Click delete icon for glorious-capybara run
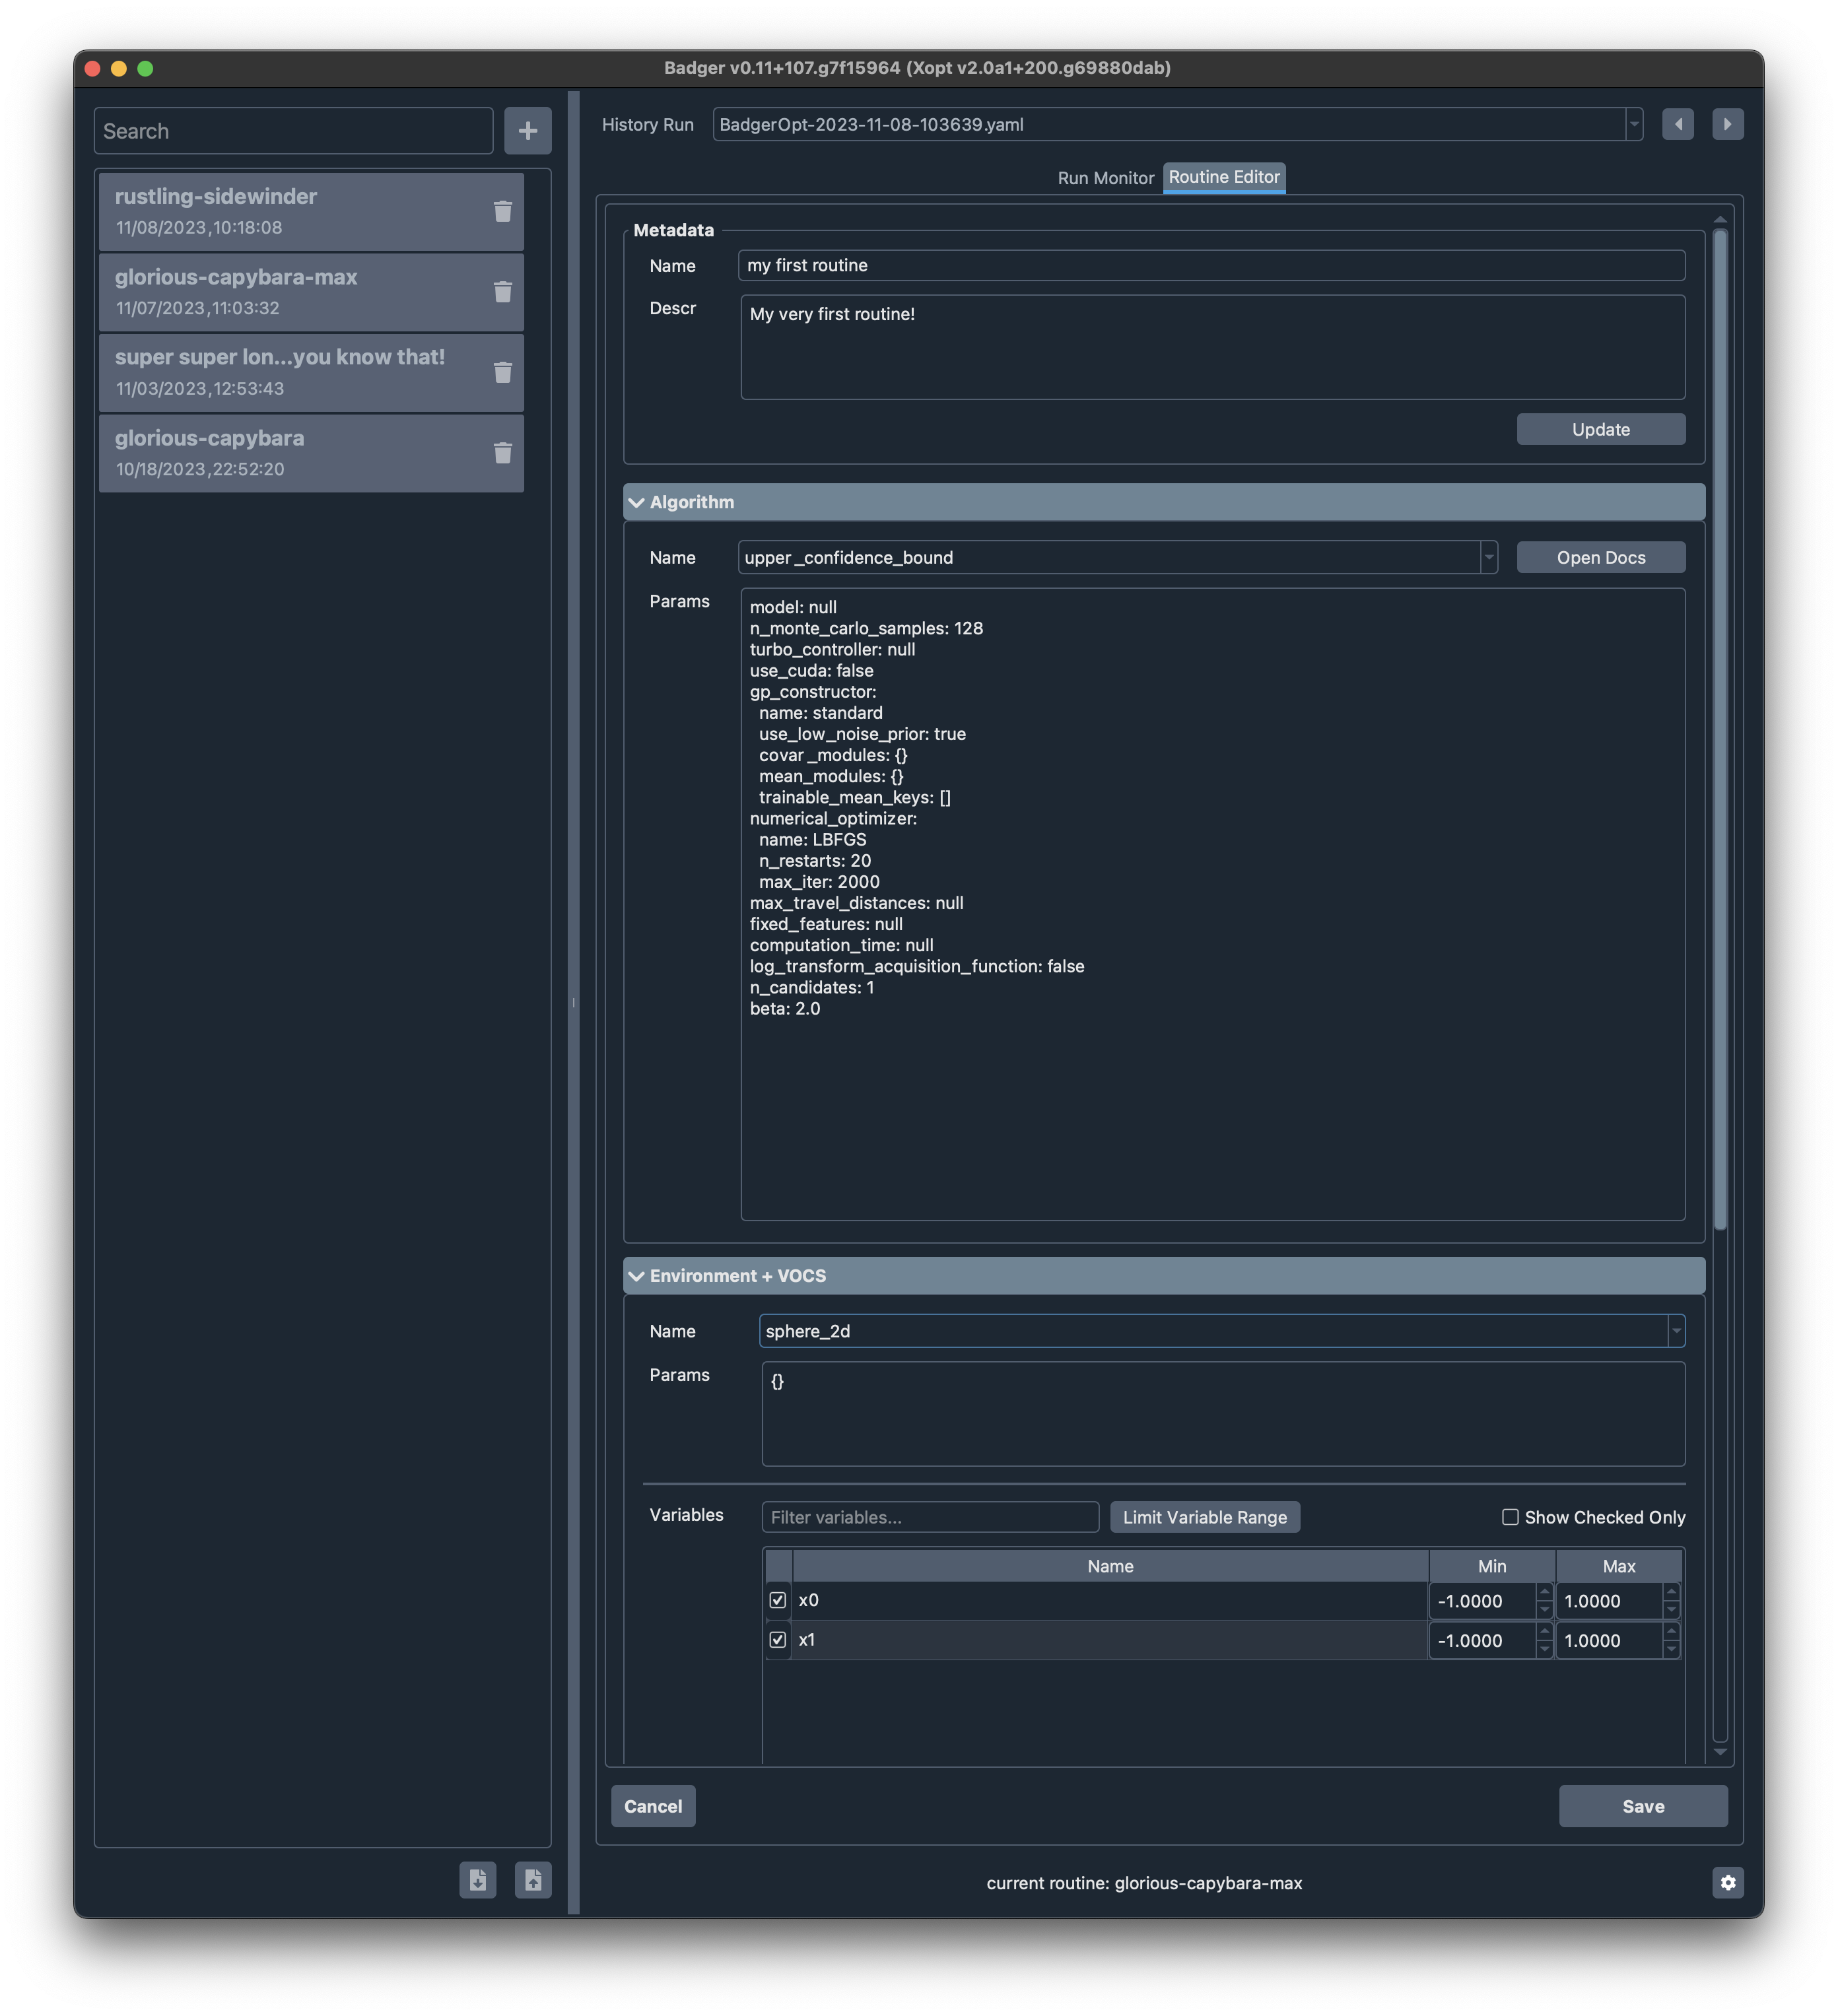This screenshot has height=2016, width=1838. [x=502, y=453]
